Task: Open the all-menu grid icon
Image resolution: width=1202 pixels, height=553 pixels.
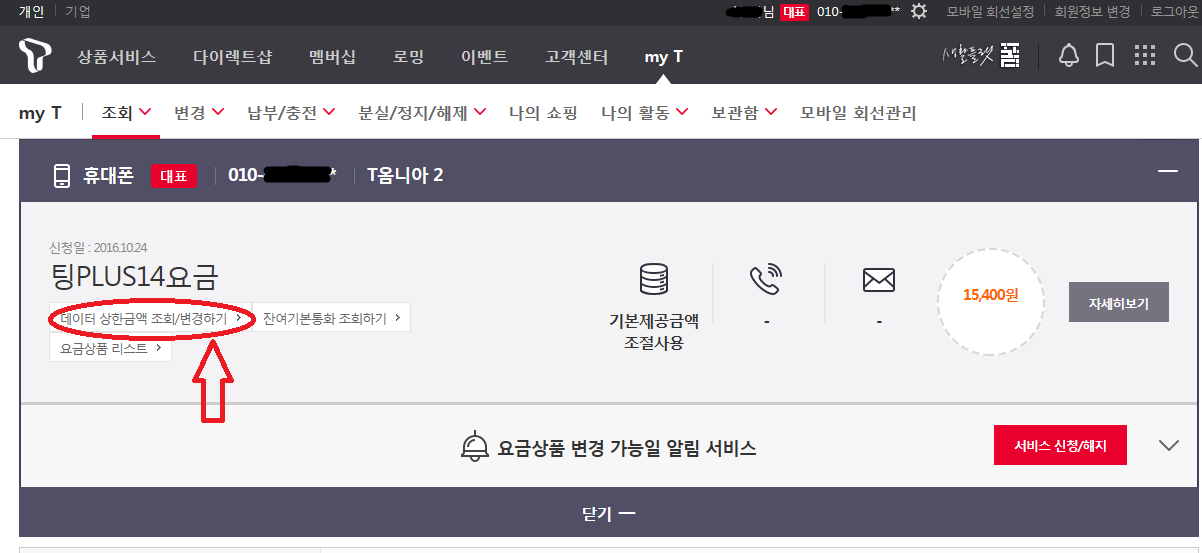Action: [x=1145, y=56]
